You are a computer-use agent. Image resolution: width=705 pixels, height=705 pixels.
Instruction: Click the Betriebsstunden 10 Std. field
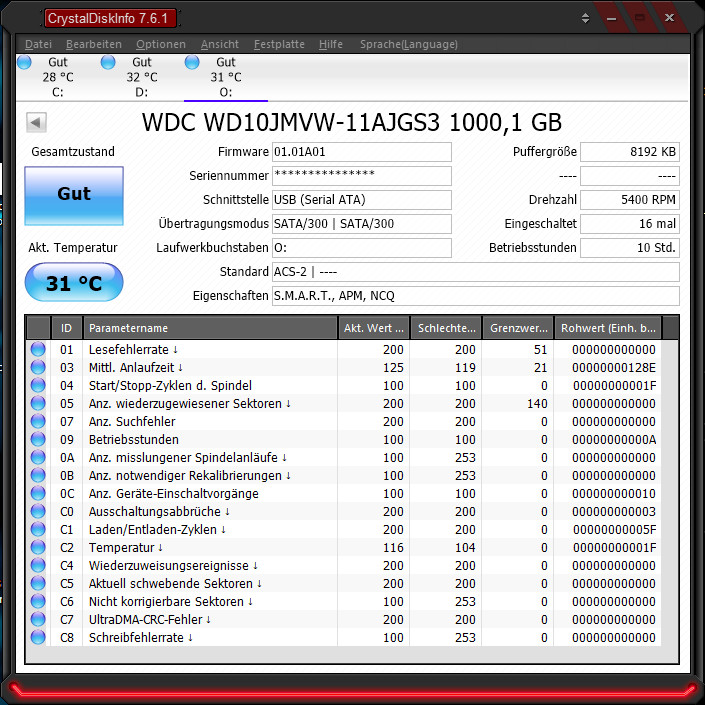tap(630, 248)
